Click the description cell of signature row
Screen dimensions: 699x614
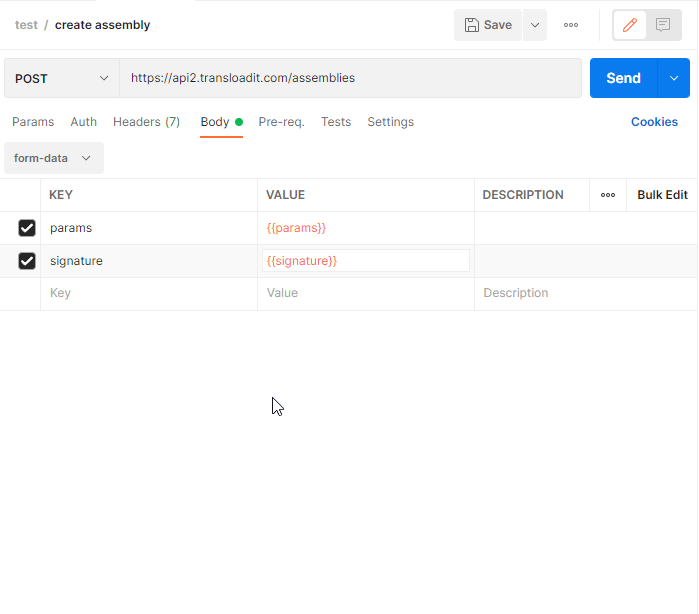click(x=586, y=261)
